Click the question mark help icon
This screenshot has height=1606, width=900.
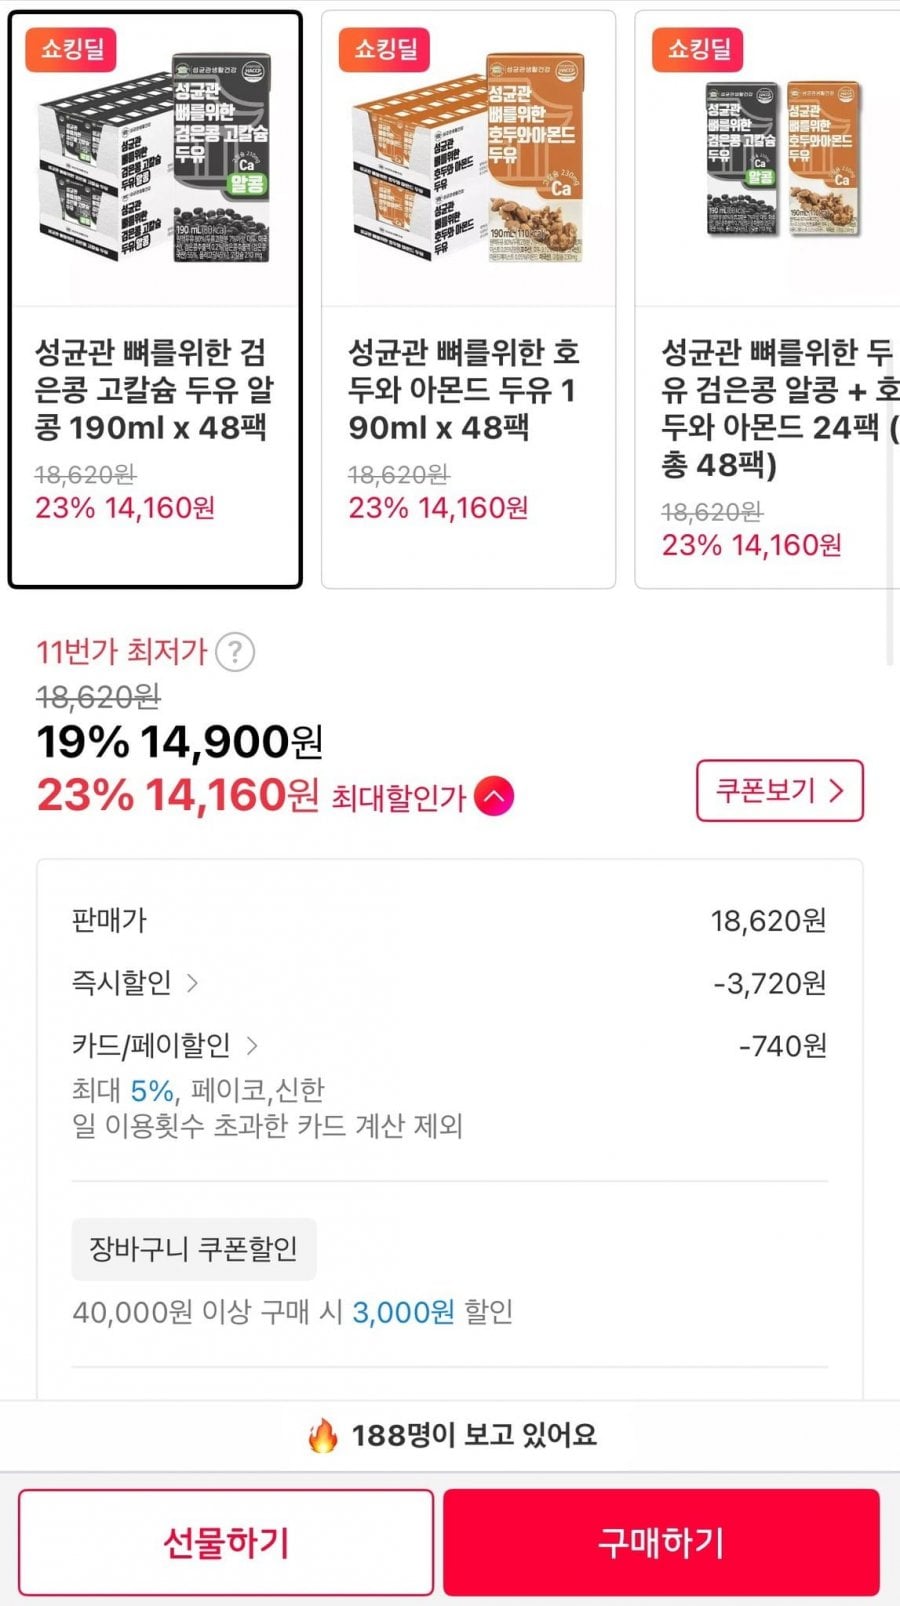235,652
